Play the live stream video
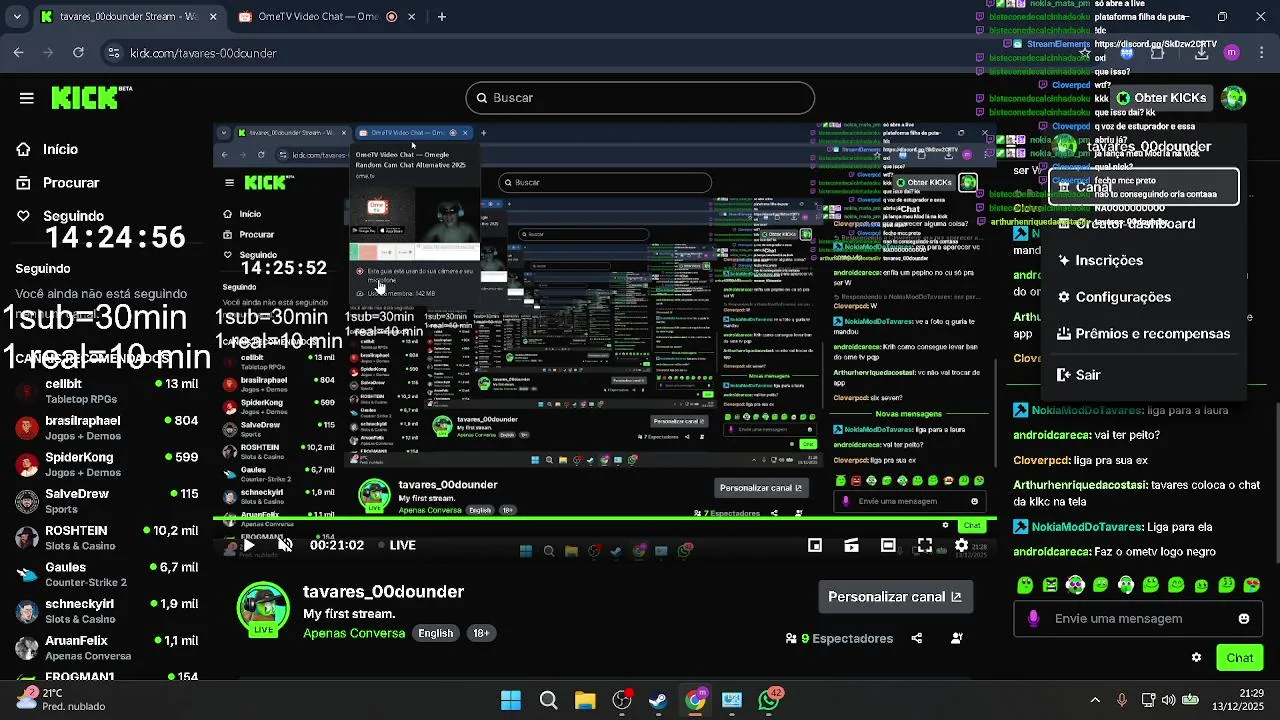 point(249,545)
